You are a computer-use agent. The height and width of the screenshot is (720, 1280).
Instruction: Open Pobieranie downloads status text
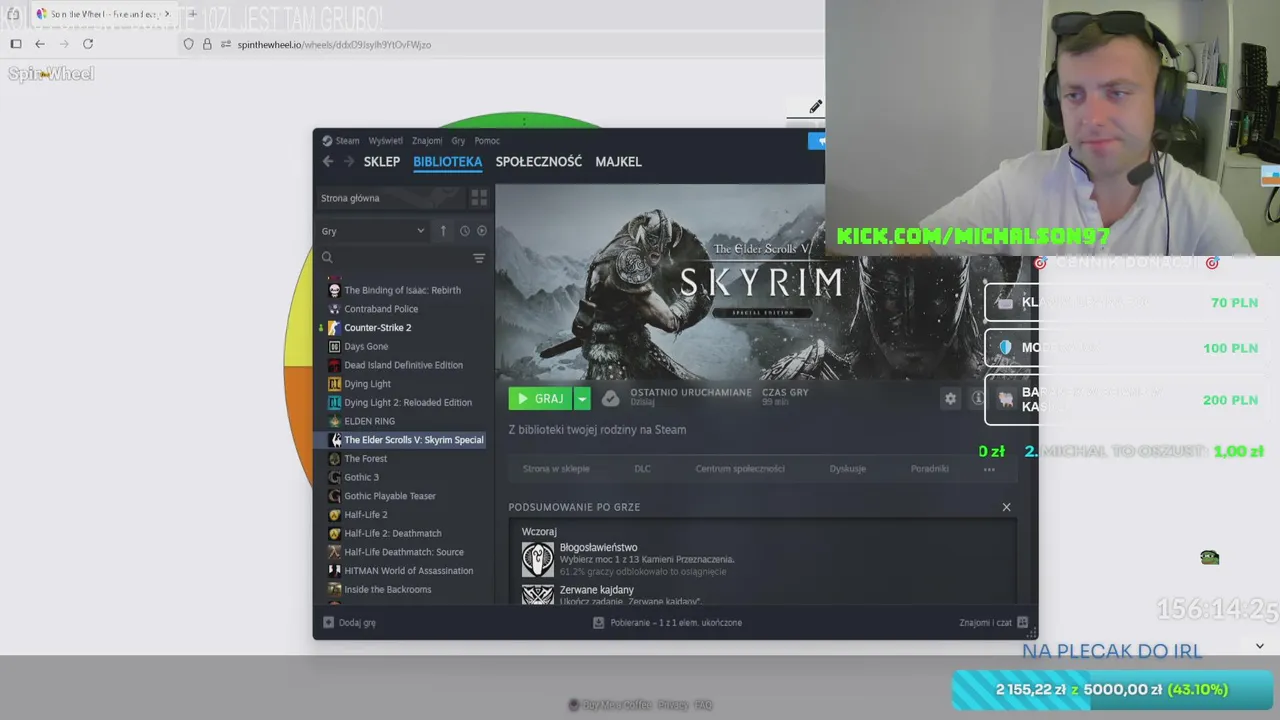[x=676, y=622]
